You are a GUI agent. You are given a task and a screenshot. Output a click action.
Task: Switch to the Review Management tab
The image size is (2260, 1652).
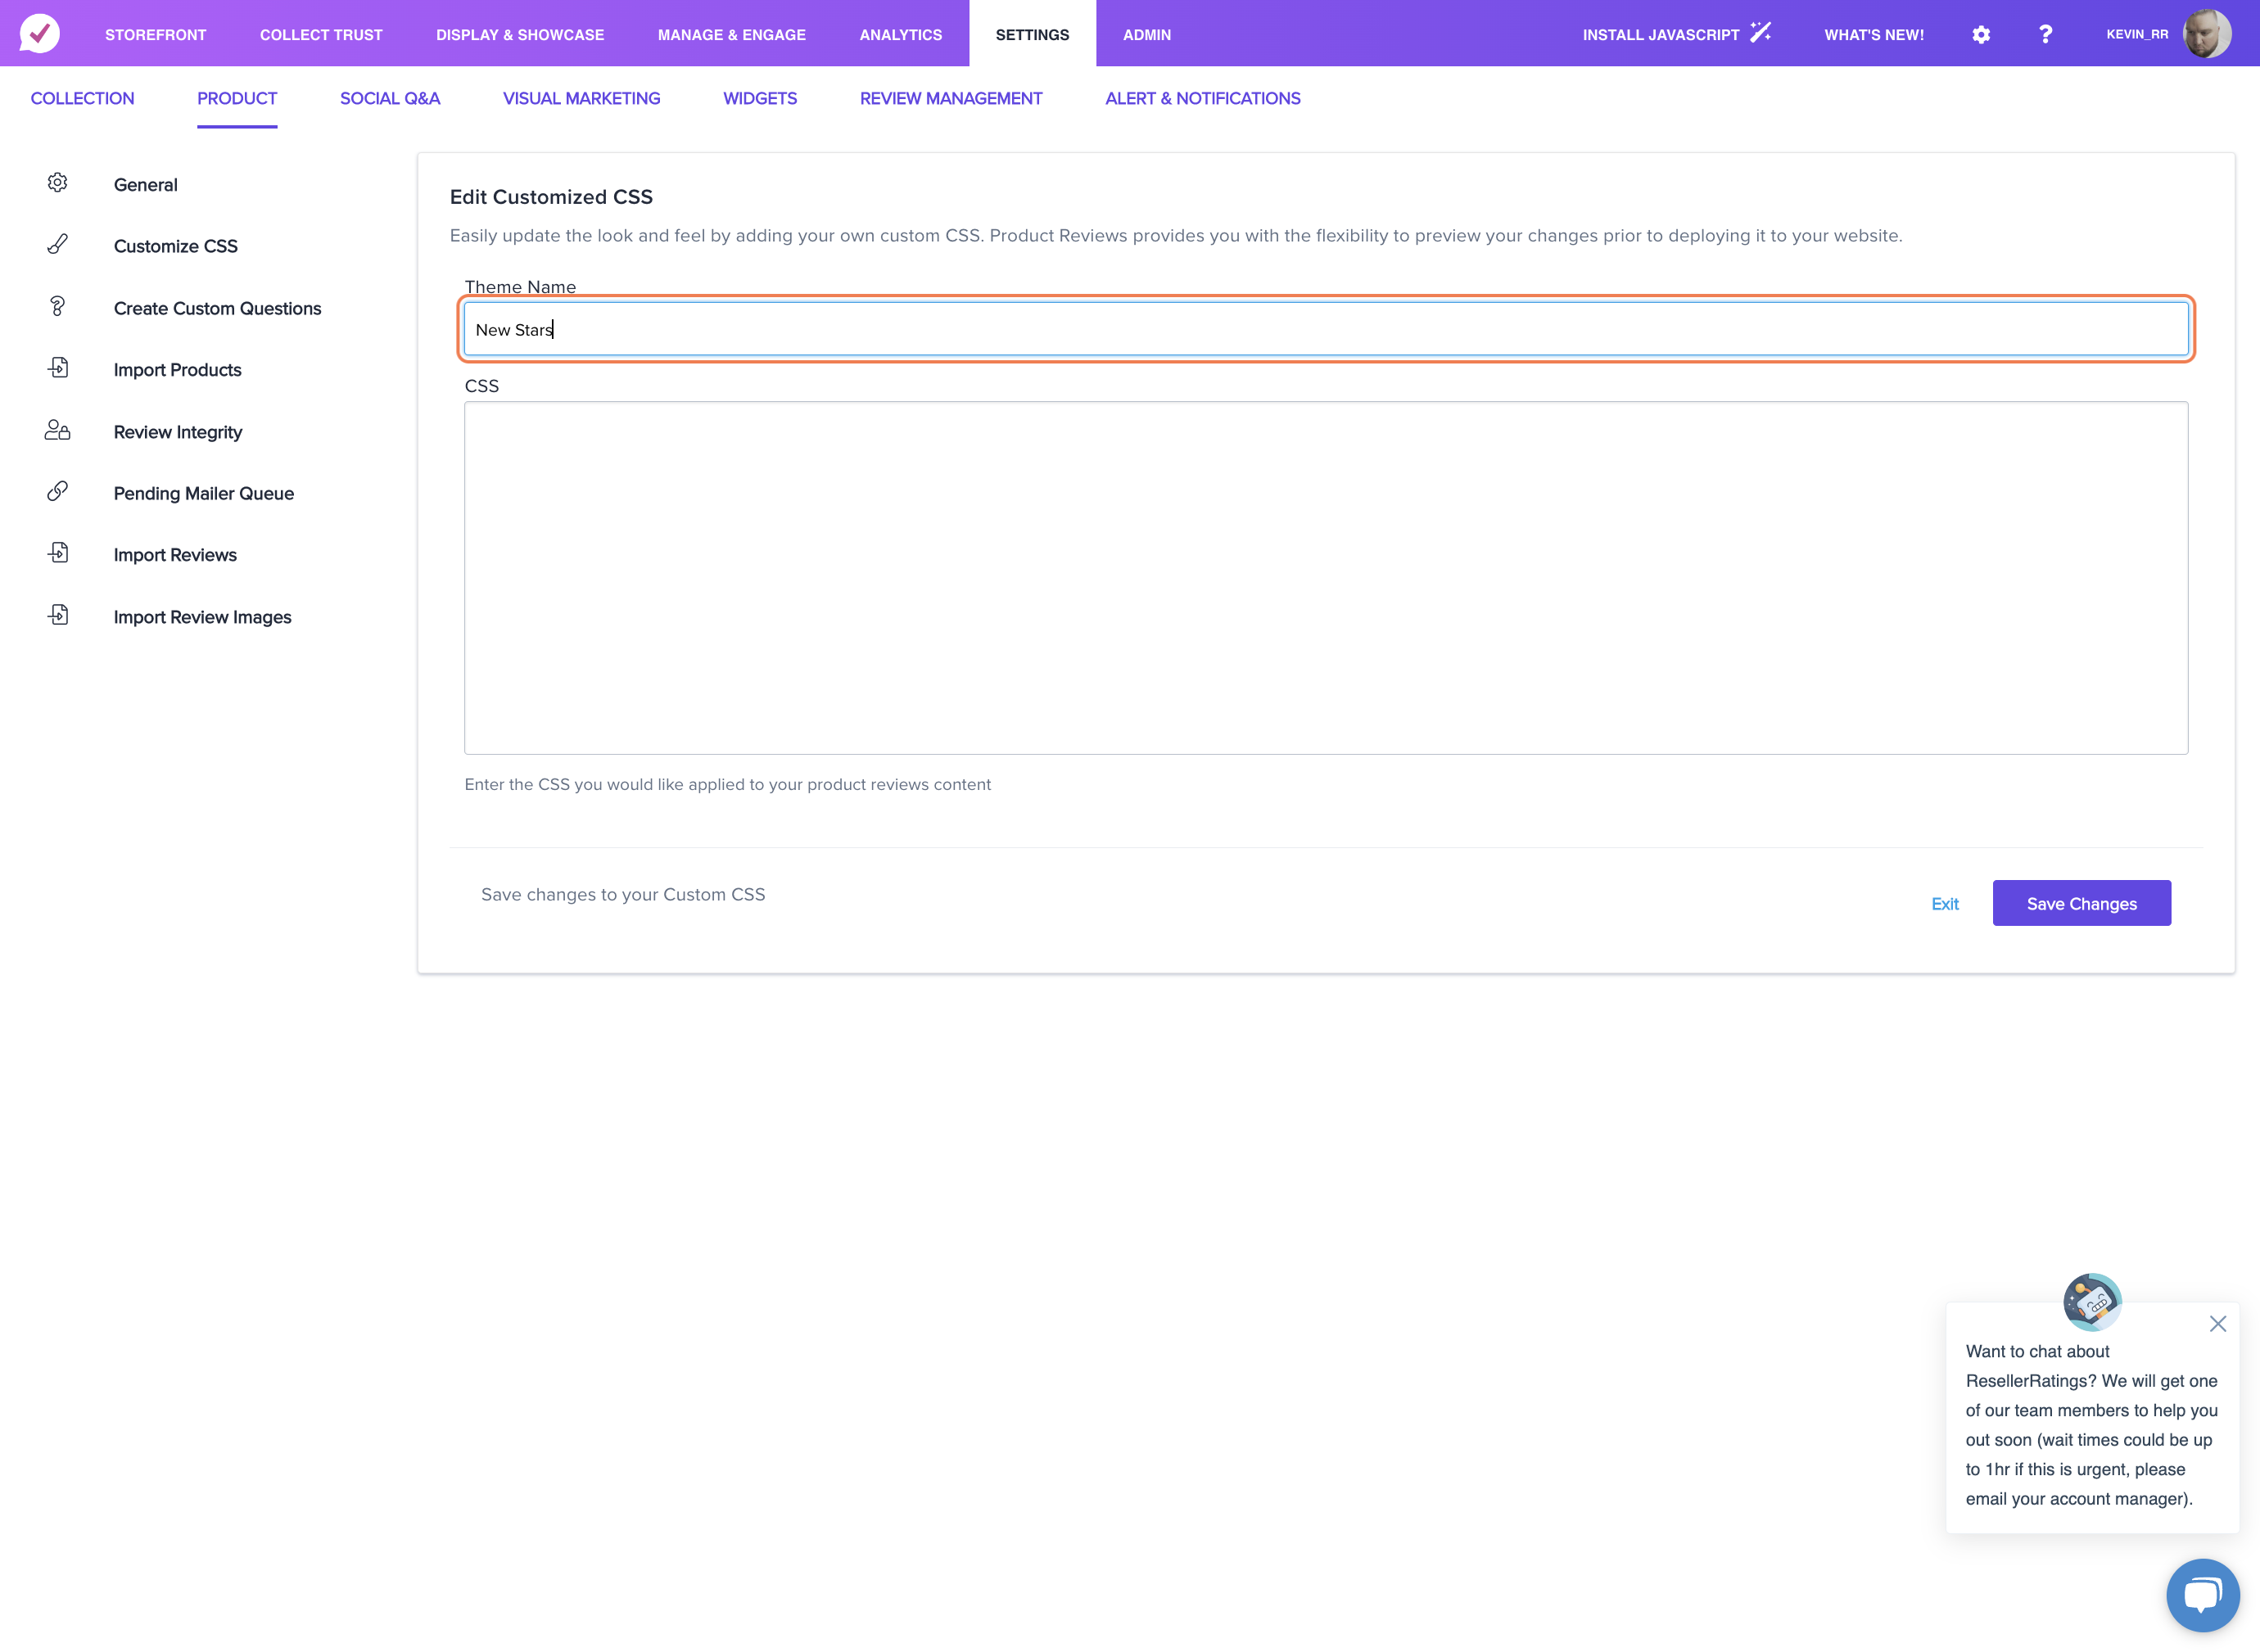[951, 98]
